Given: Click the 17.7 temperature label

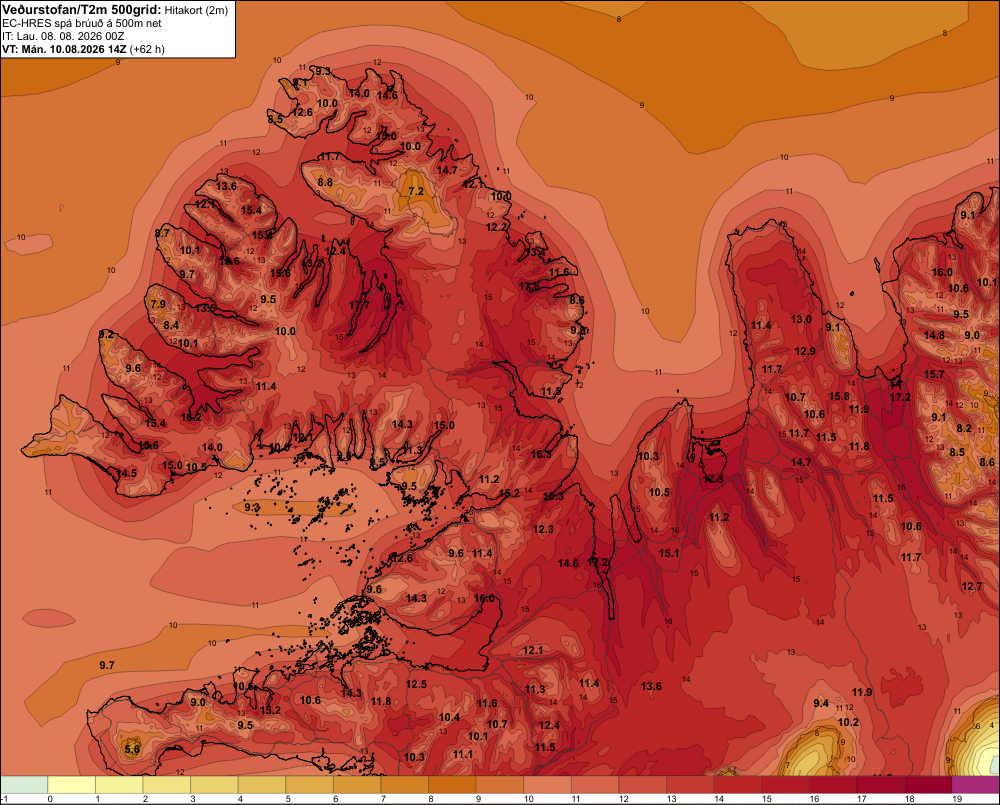Looking at the screenshot, I should [359, 306].
